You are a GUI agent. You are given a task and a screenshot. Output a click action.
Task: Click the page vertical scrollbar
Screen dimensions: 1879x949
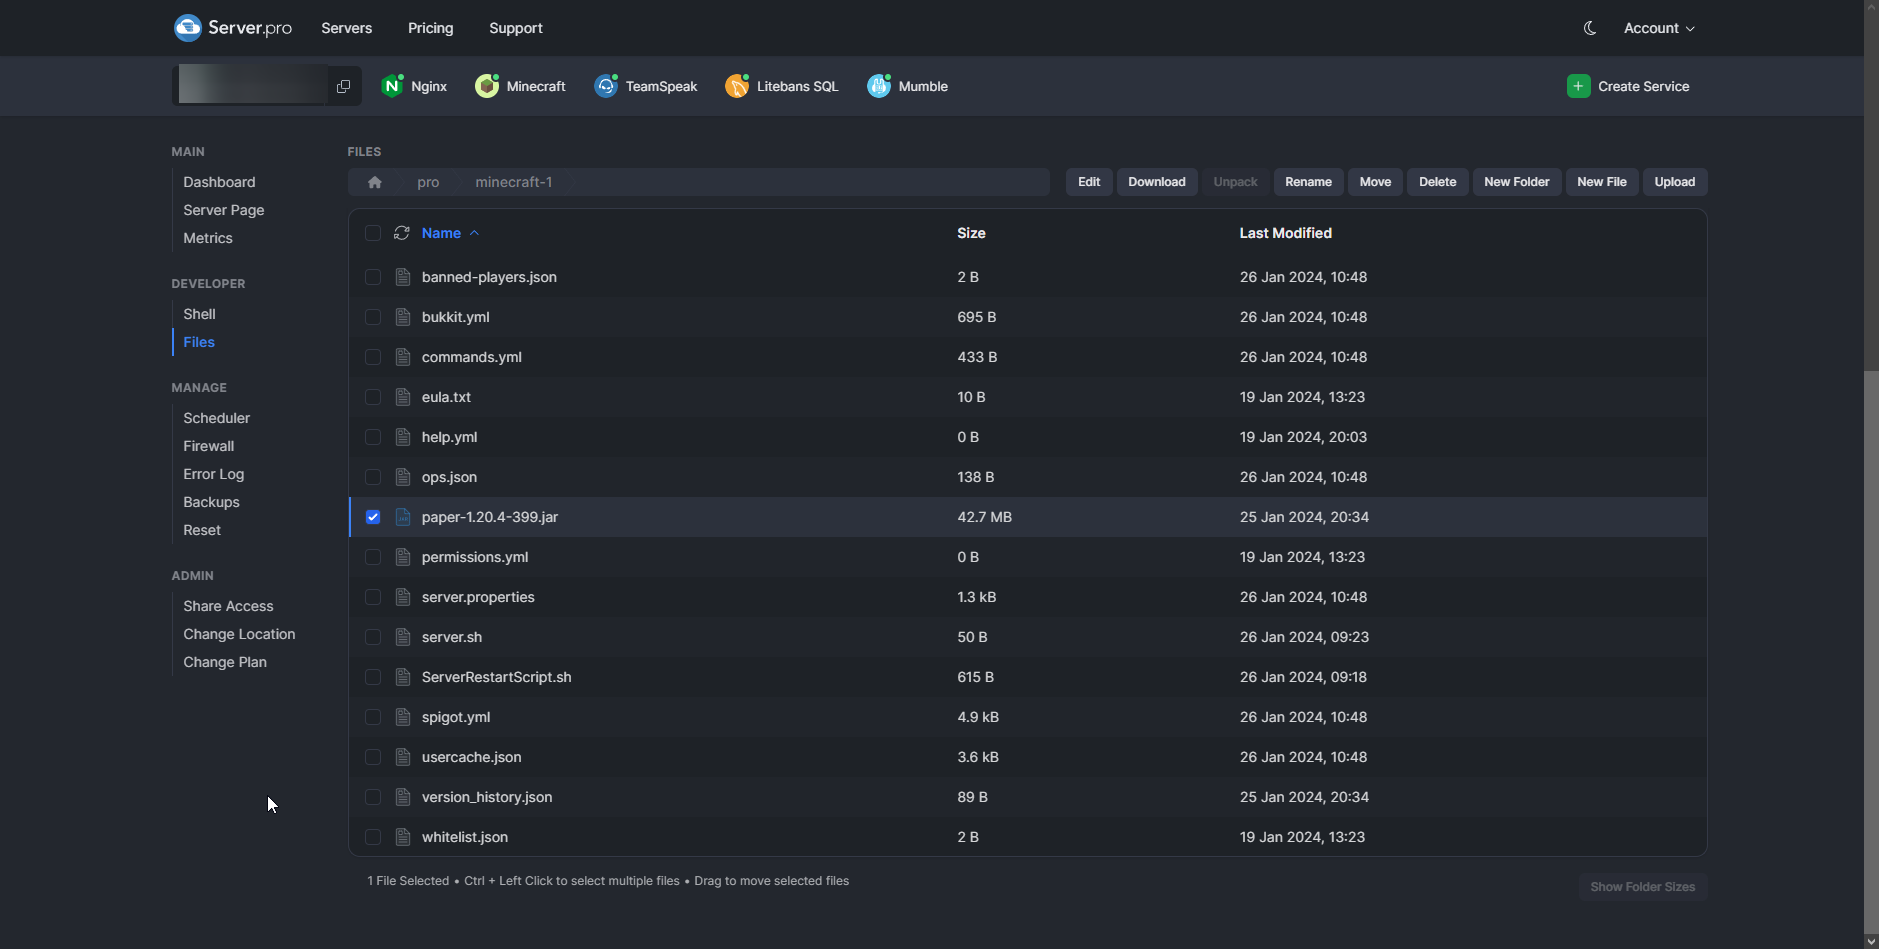pos(1871,650)
